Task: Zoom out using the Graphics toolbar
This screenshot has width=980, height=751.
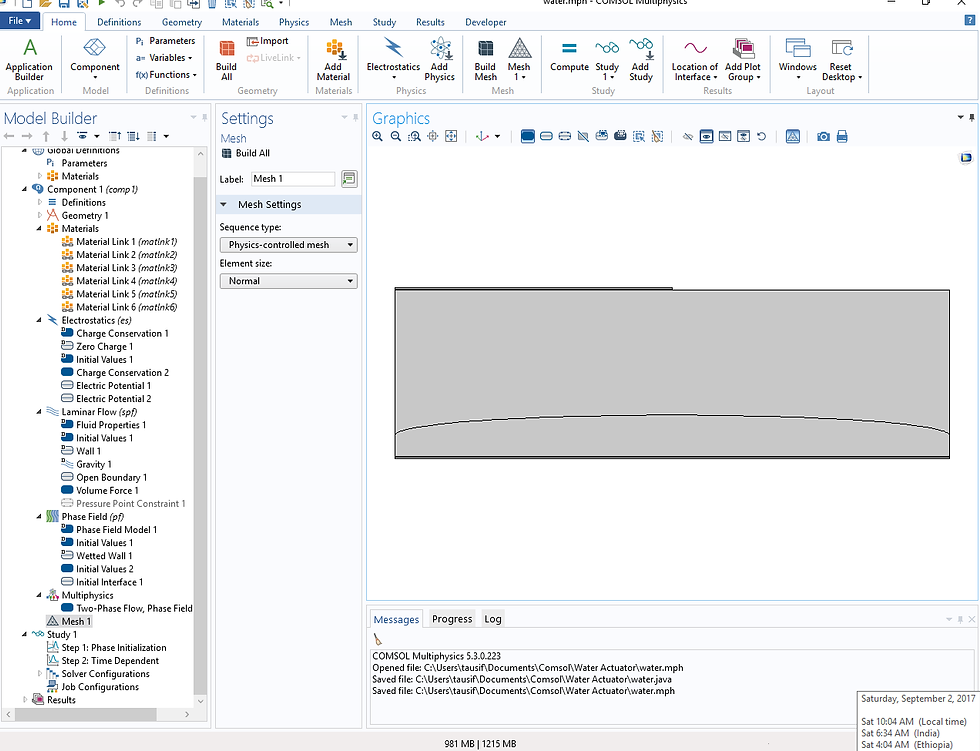Action: pyautogui.click(x=396, y=136)
